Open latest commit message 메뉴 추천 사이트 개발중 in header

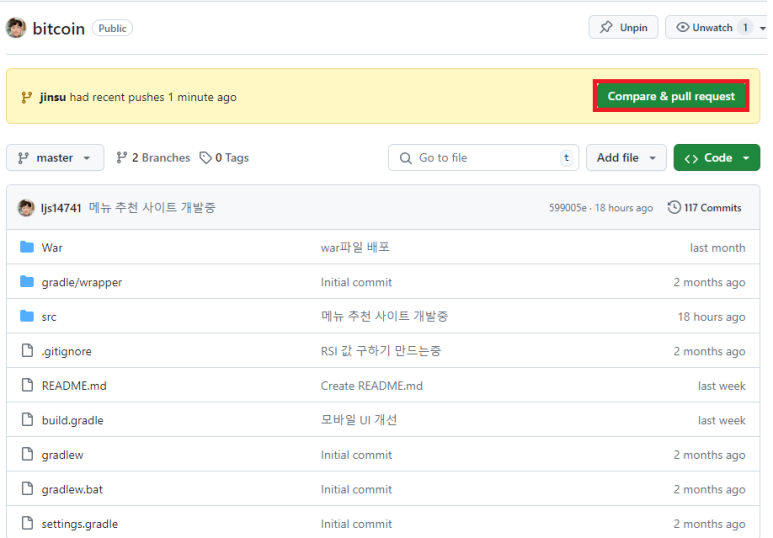tap(152, 208)
